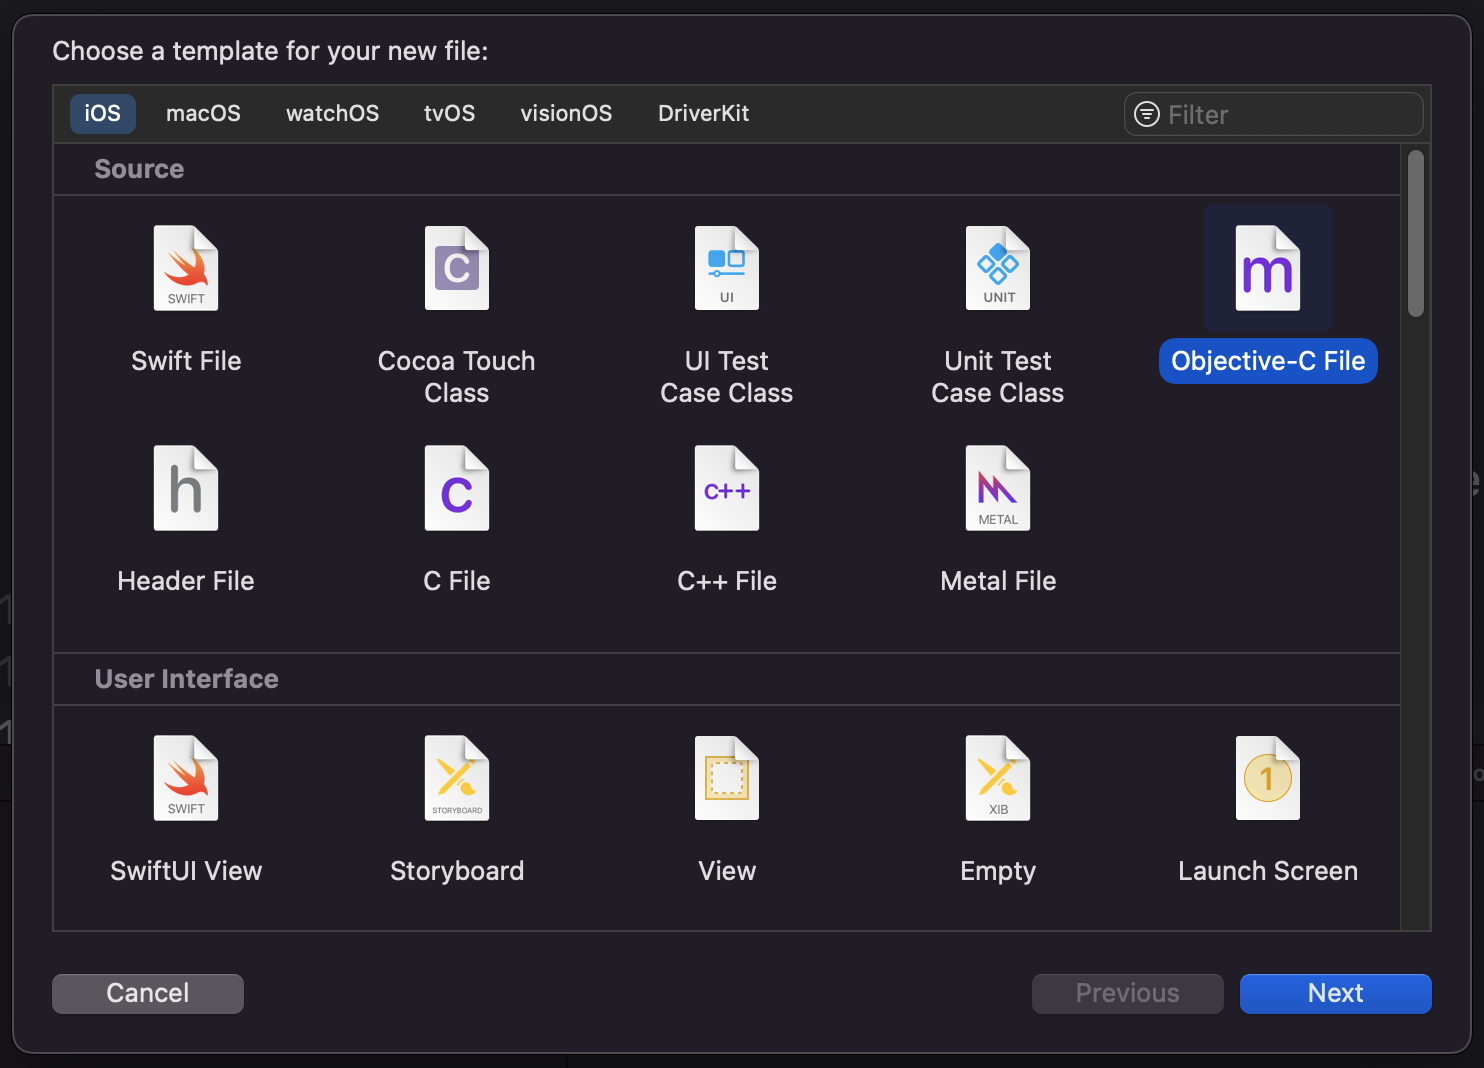Viewport: 1484px width, 1068px height.
Task: Click the Previous button
Action: (x=1128, y=993)
